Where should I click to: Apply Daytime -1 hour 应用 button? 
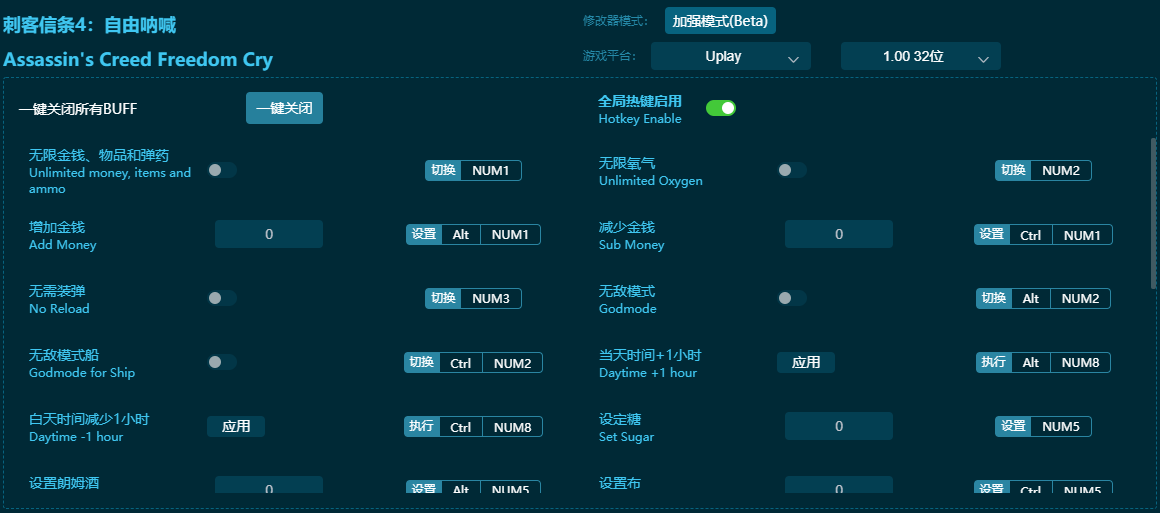pyautogui.click(x=236, y=426)
